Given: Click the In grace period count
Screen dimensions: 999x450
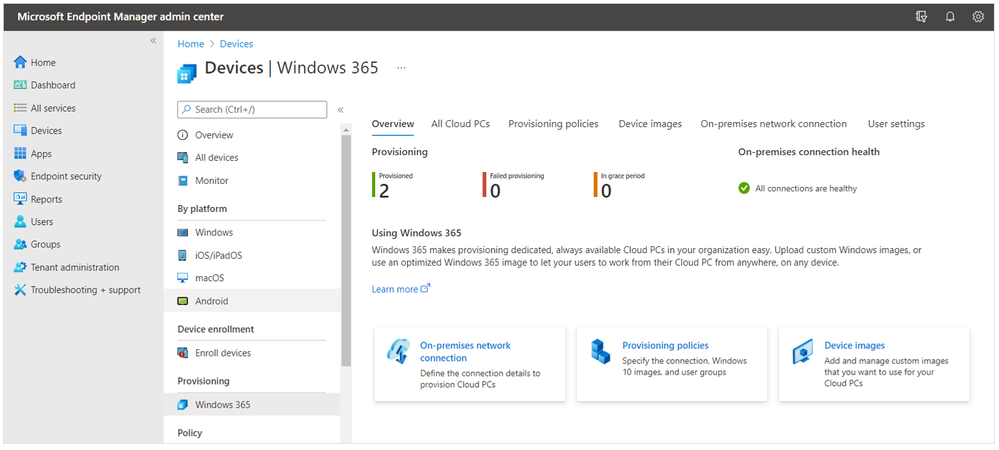Looking at the screenshot, I should [606, 191].
